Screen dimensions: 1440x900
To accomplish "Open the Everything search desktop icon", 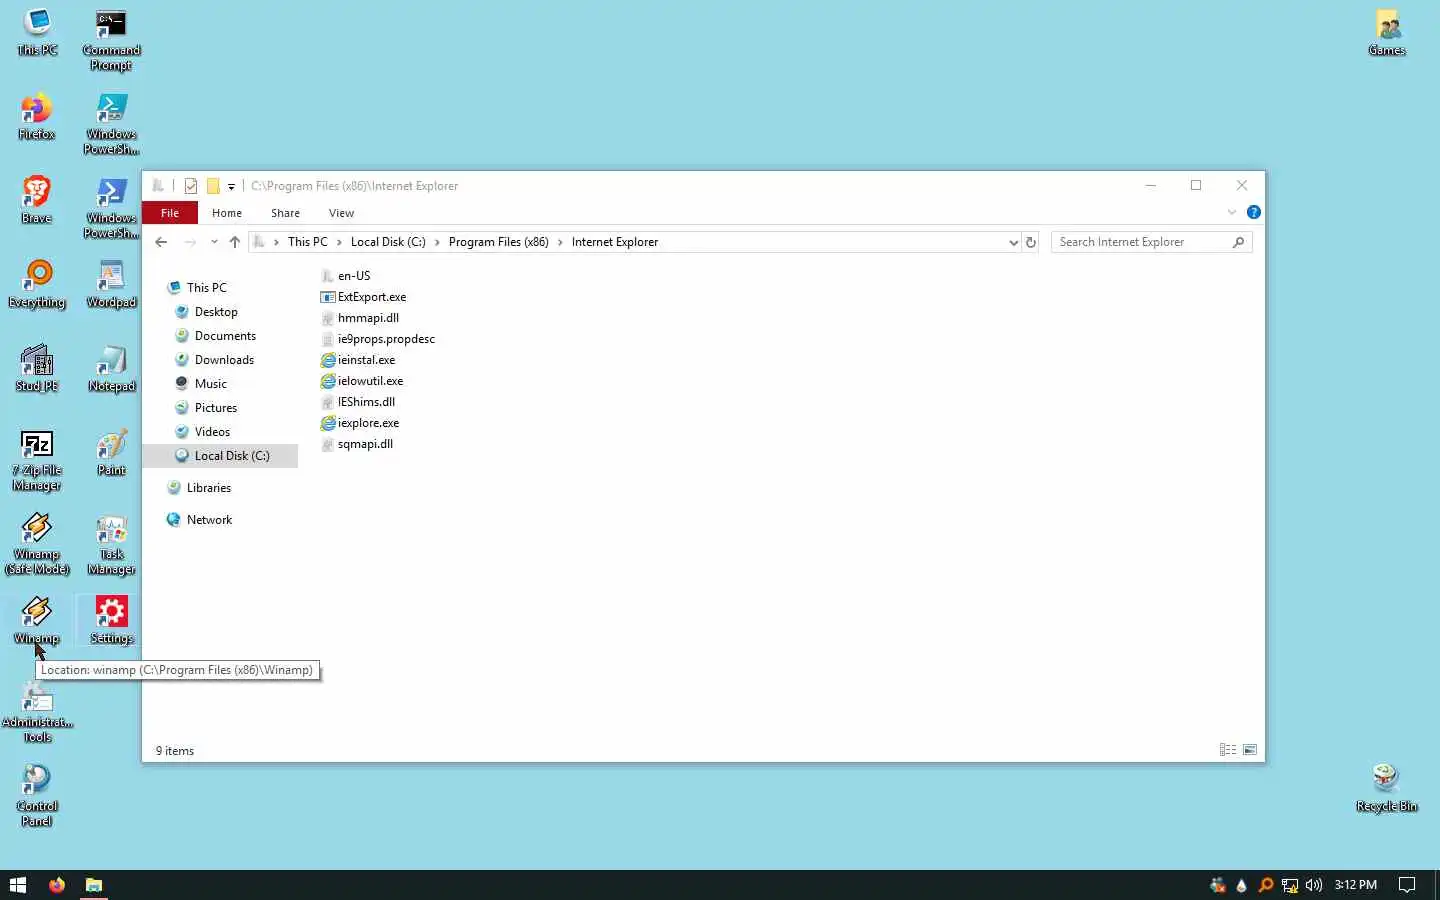I will tap(37, 284).
